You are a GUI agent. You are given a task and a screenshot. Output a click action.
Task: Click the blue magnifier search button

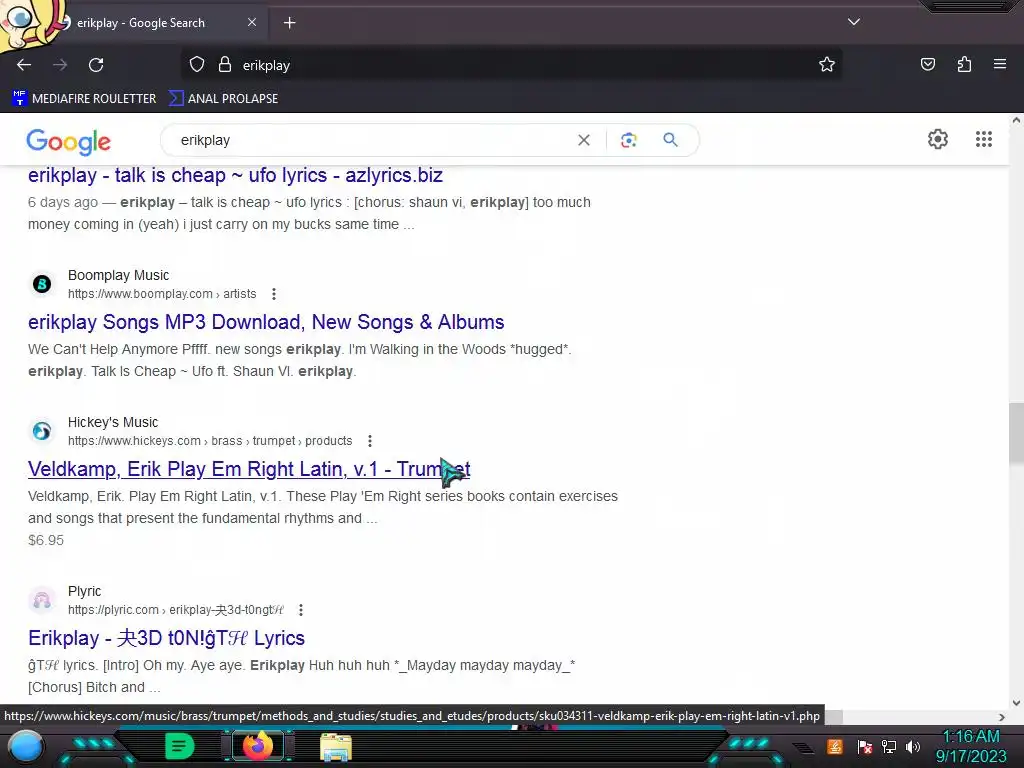coord(670,140)
